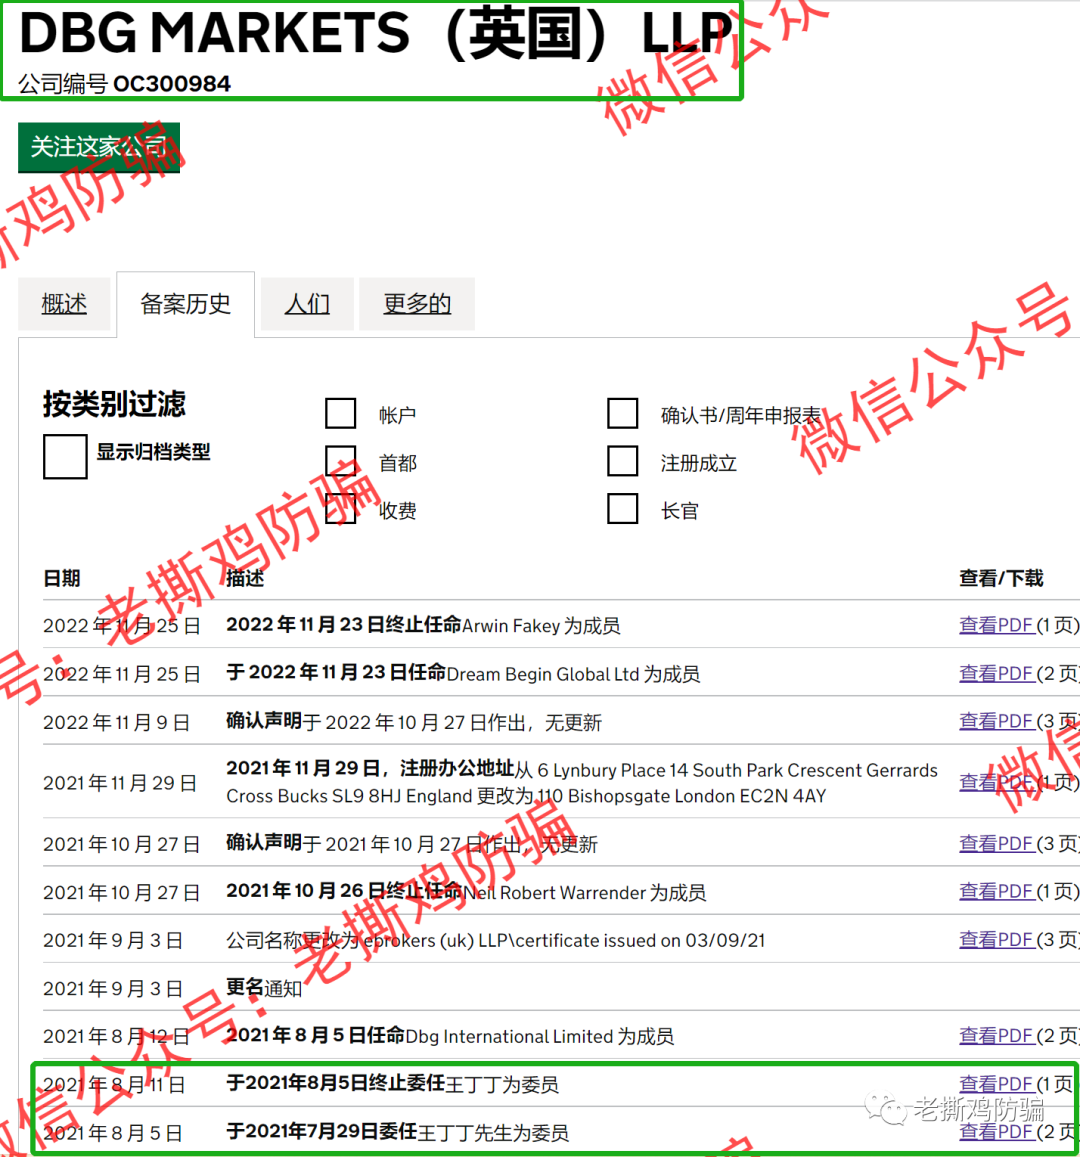Click the date 2022年11月9日

[117, 722]
